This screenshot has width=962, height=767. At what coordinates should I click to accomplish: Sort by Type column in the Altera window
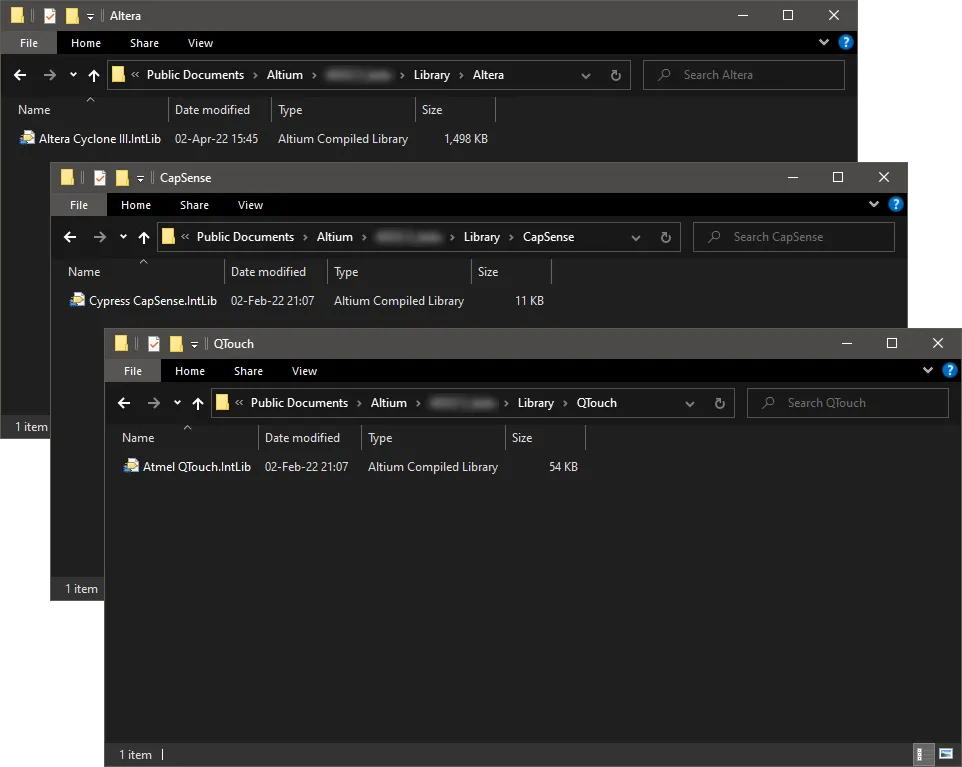[x=343, y=110]
